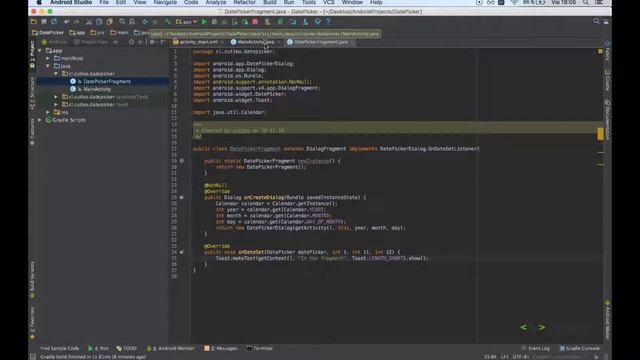
Task: Click the Make Project hammer icon
Action: click(167, 22)
